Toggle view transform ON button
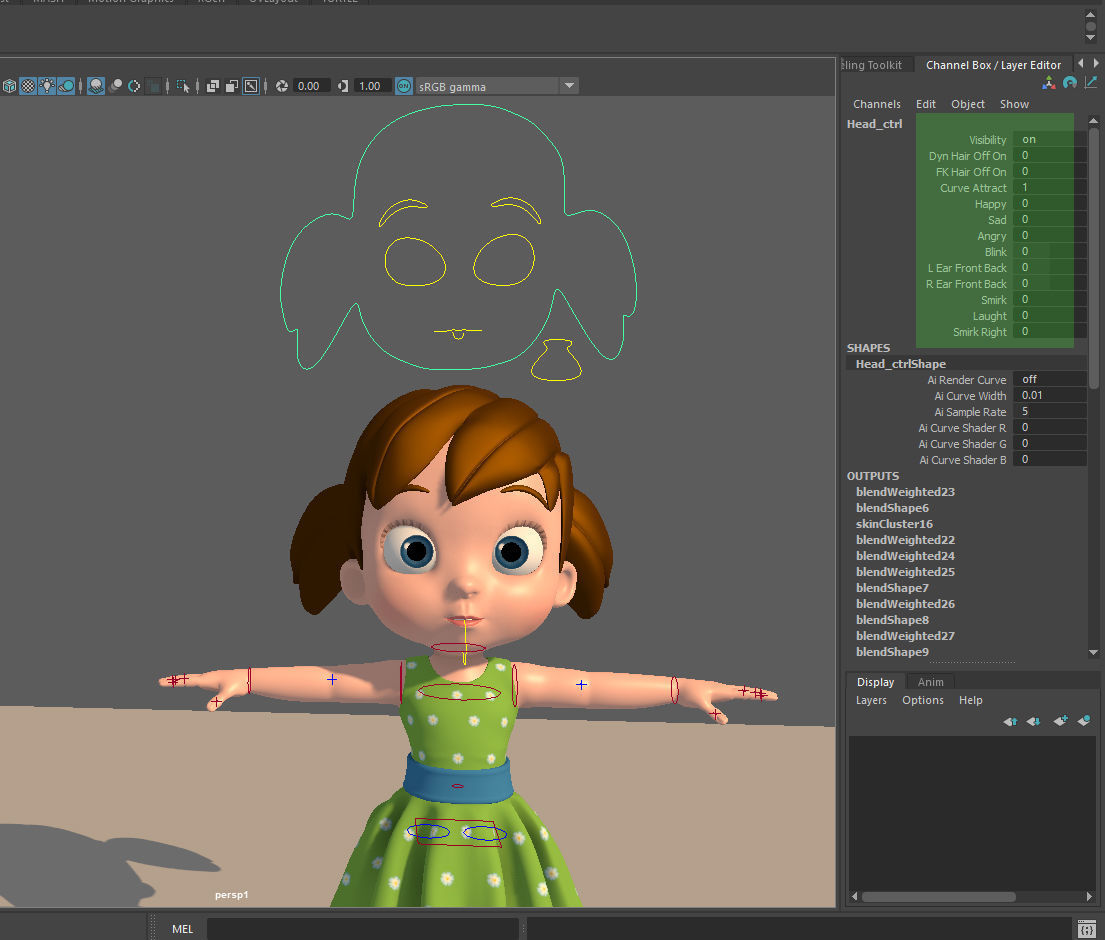This screenshot has width=1105, height=940. pos(404,86)
